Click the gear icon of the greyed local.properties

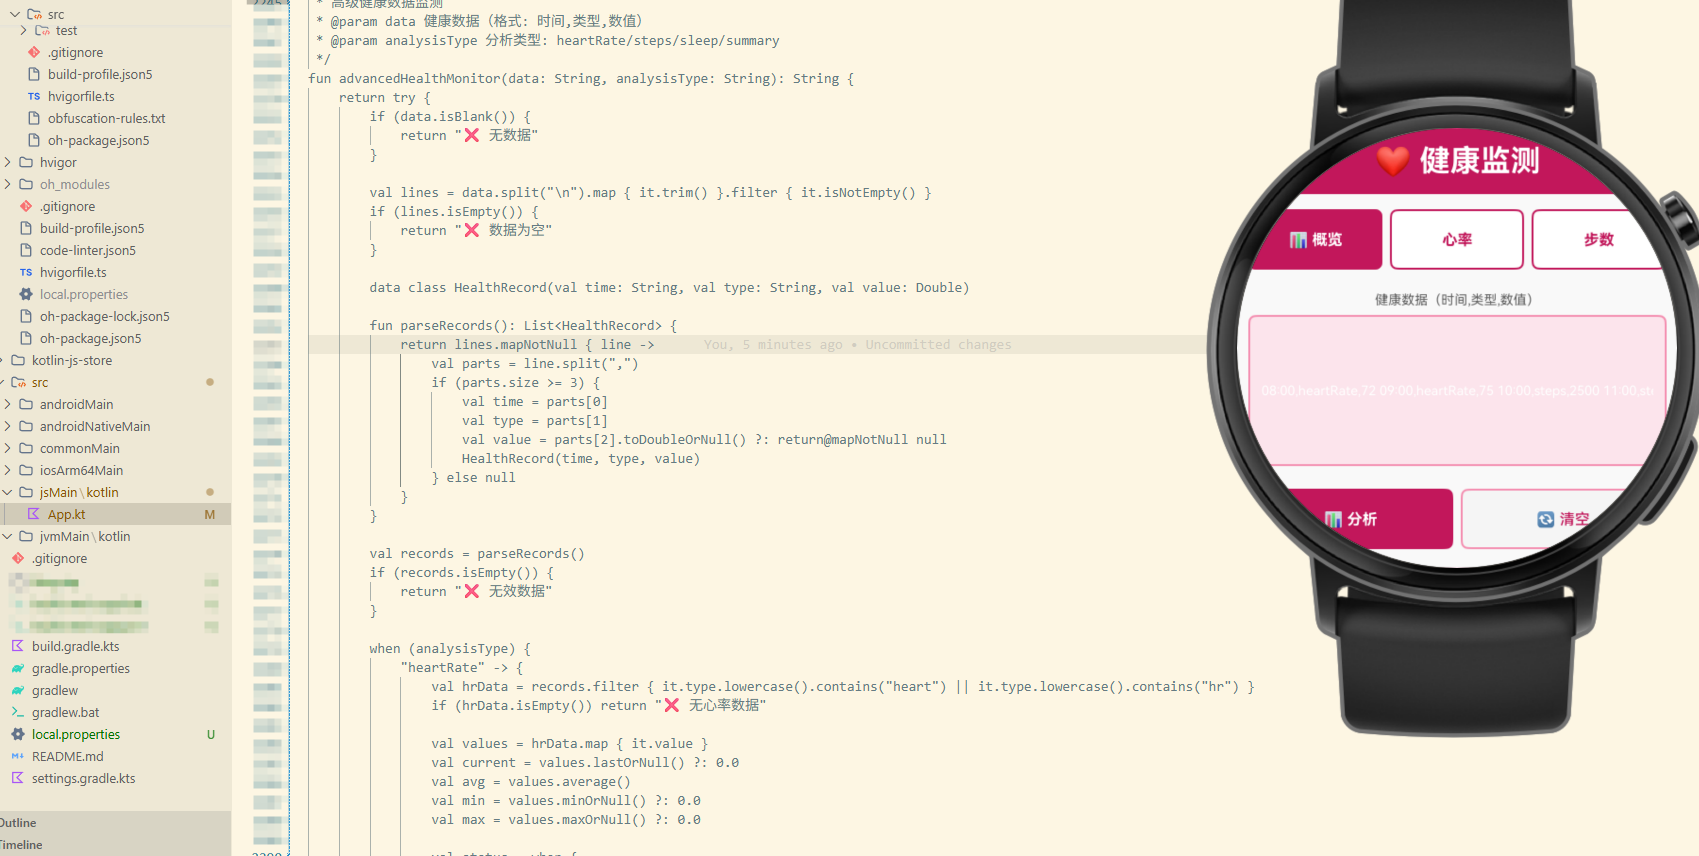coord(26,295)
